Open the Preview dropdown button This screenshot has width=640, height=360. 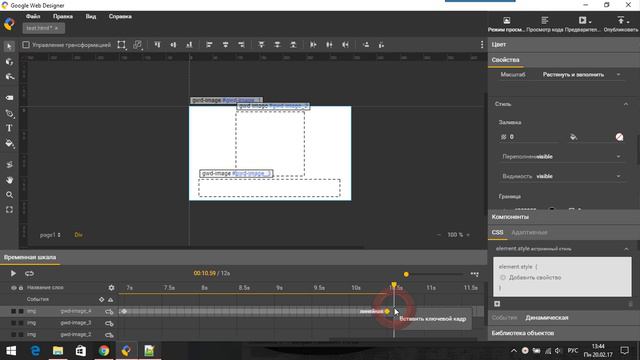click(584, 24)
